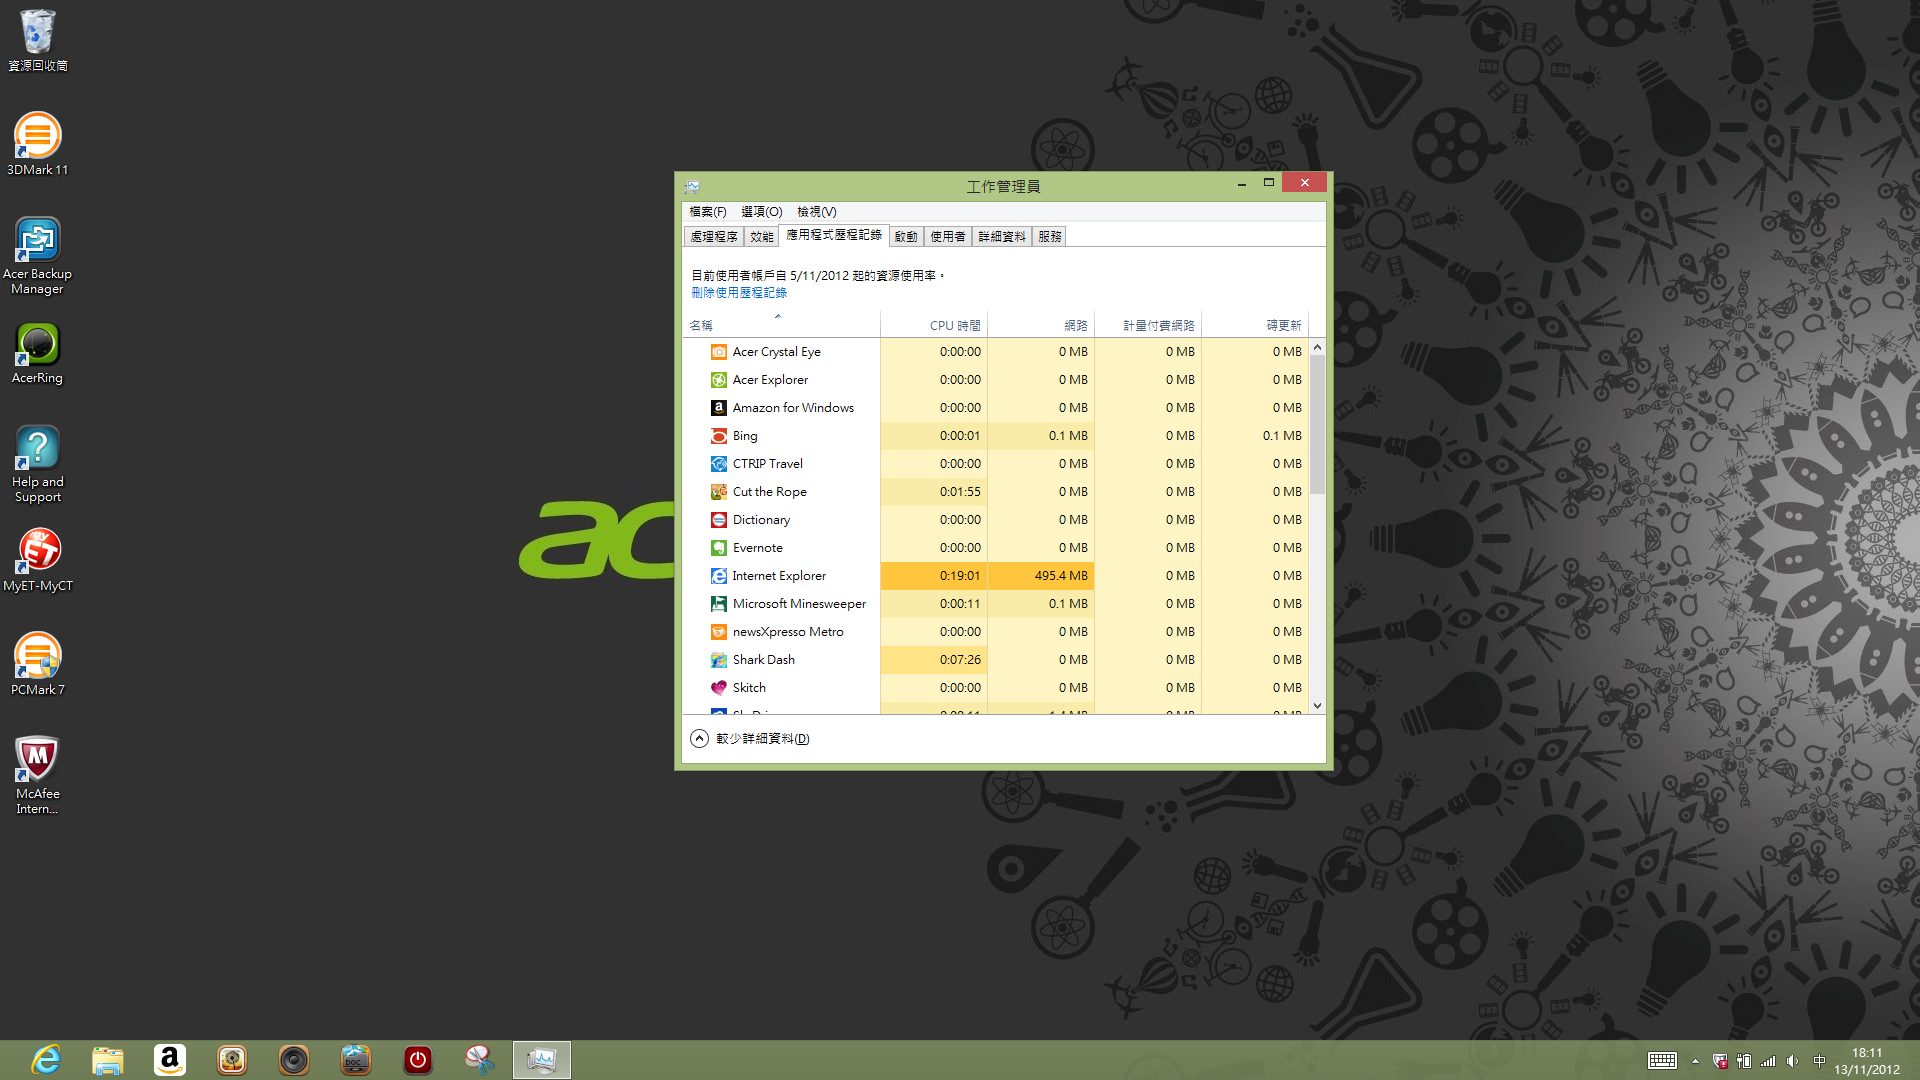
Task: Select the Acer Backup Manager desktop icon
Action: click(37, 256)
